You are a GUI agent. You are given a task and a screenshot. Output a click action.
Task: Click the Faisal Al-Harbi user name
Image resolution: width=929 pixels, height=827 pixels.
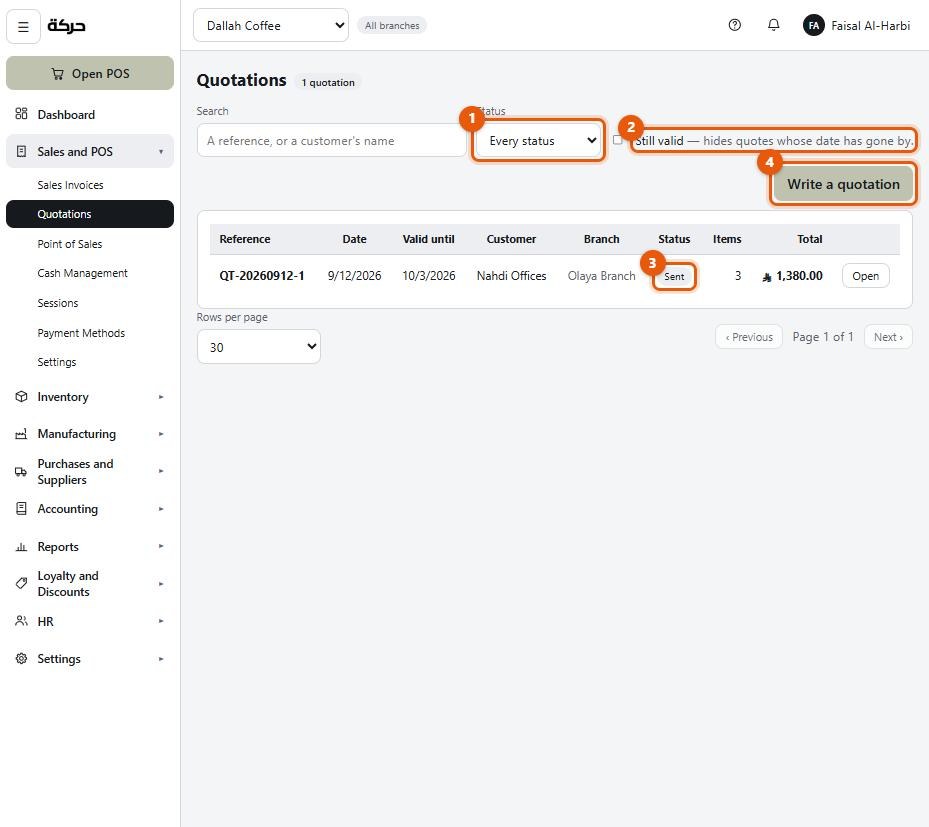pyautogui.click(x=870, y=25)
